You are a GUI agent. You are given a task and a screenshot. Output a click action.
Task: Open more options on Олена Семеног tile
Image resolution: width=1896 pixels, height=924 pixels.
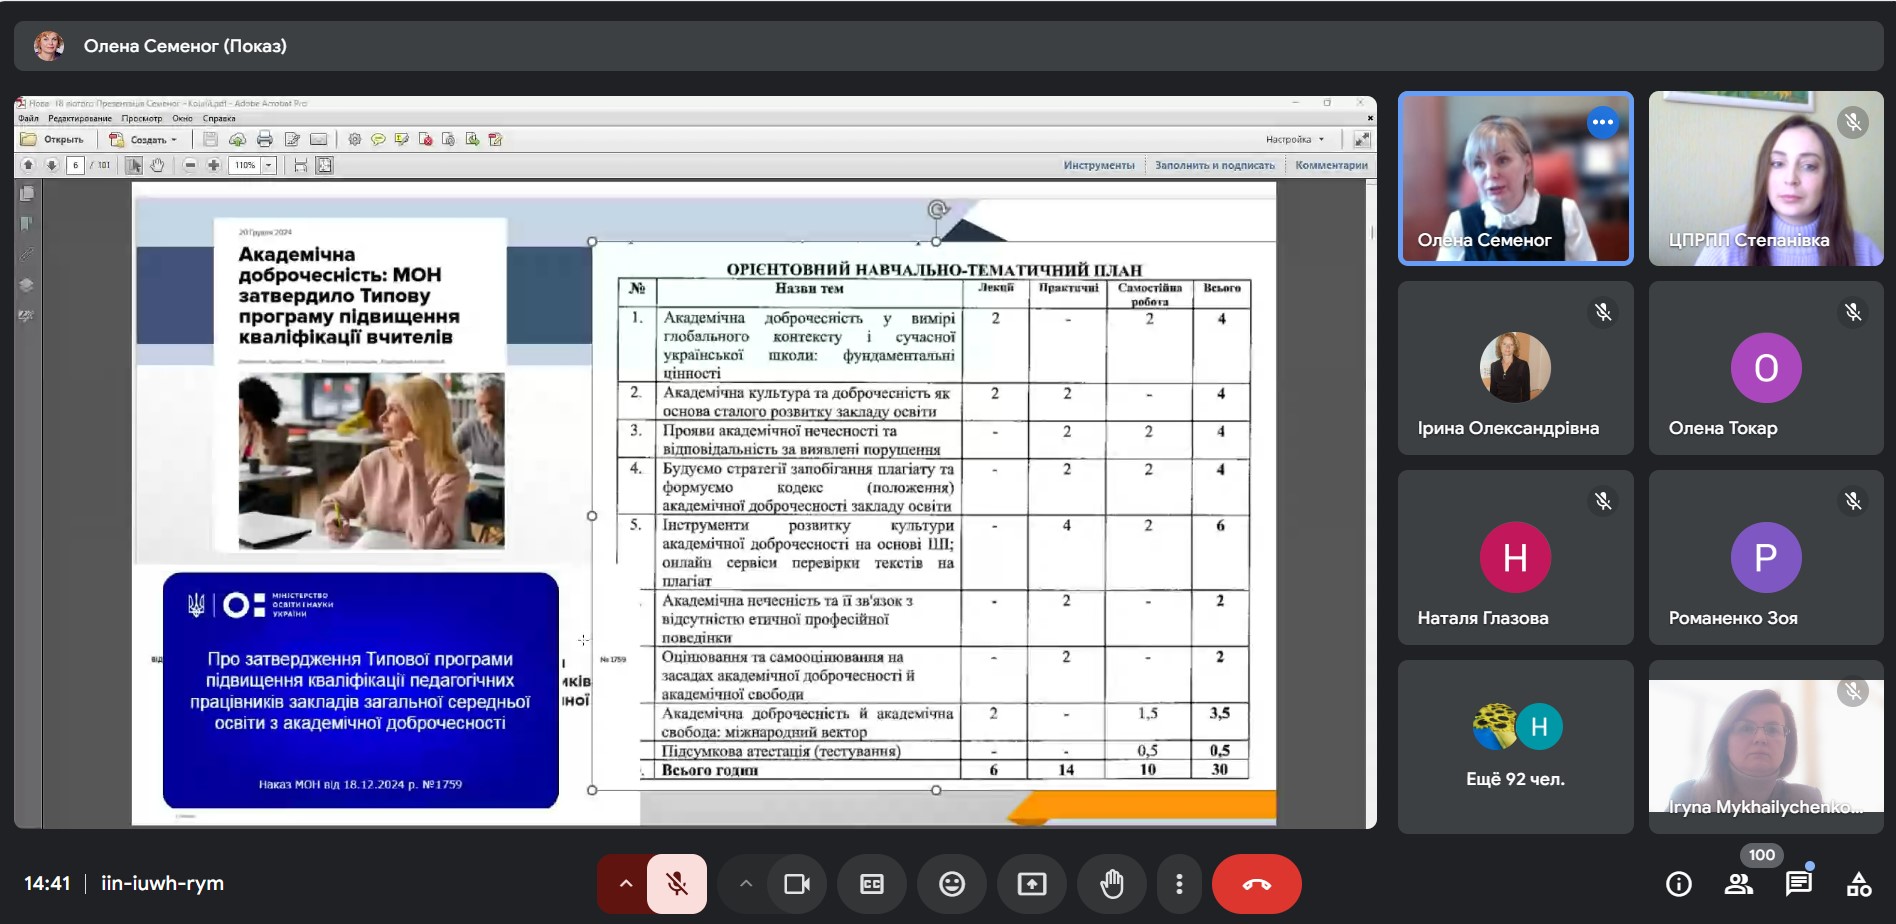pyautogui.click(x=1602, y=122)
